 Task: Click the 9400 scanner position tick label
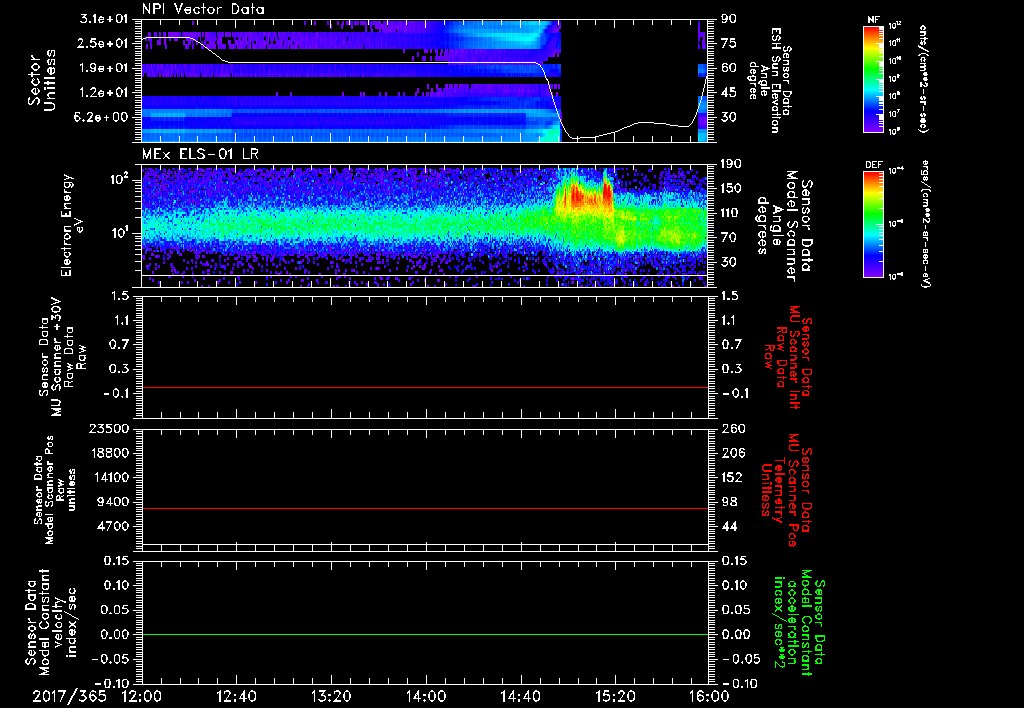pos(114,502)
